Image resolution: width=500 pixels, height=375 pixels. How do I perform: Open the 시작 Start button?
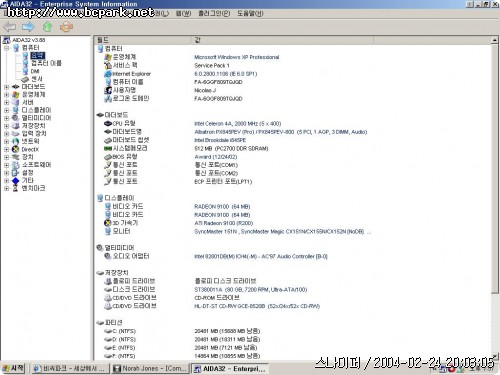click(x=13, y=368)
